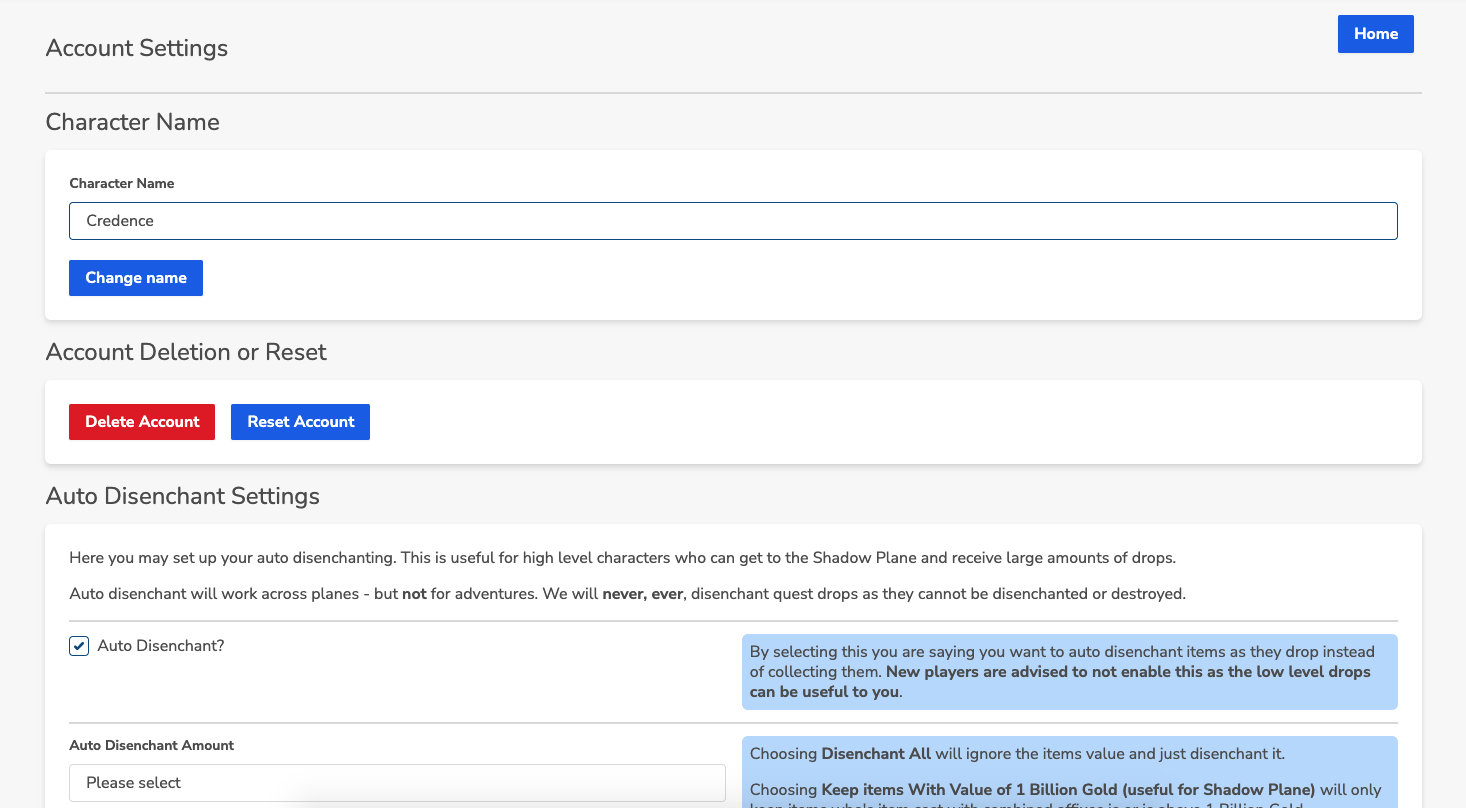This screenshot has height=808, width=1466.
Task: Click the Disenchant All explanation text
Action: (x=1017, y=754)
